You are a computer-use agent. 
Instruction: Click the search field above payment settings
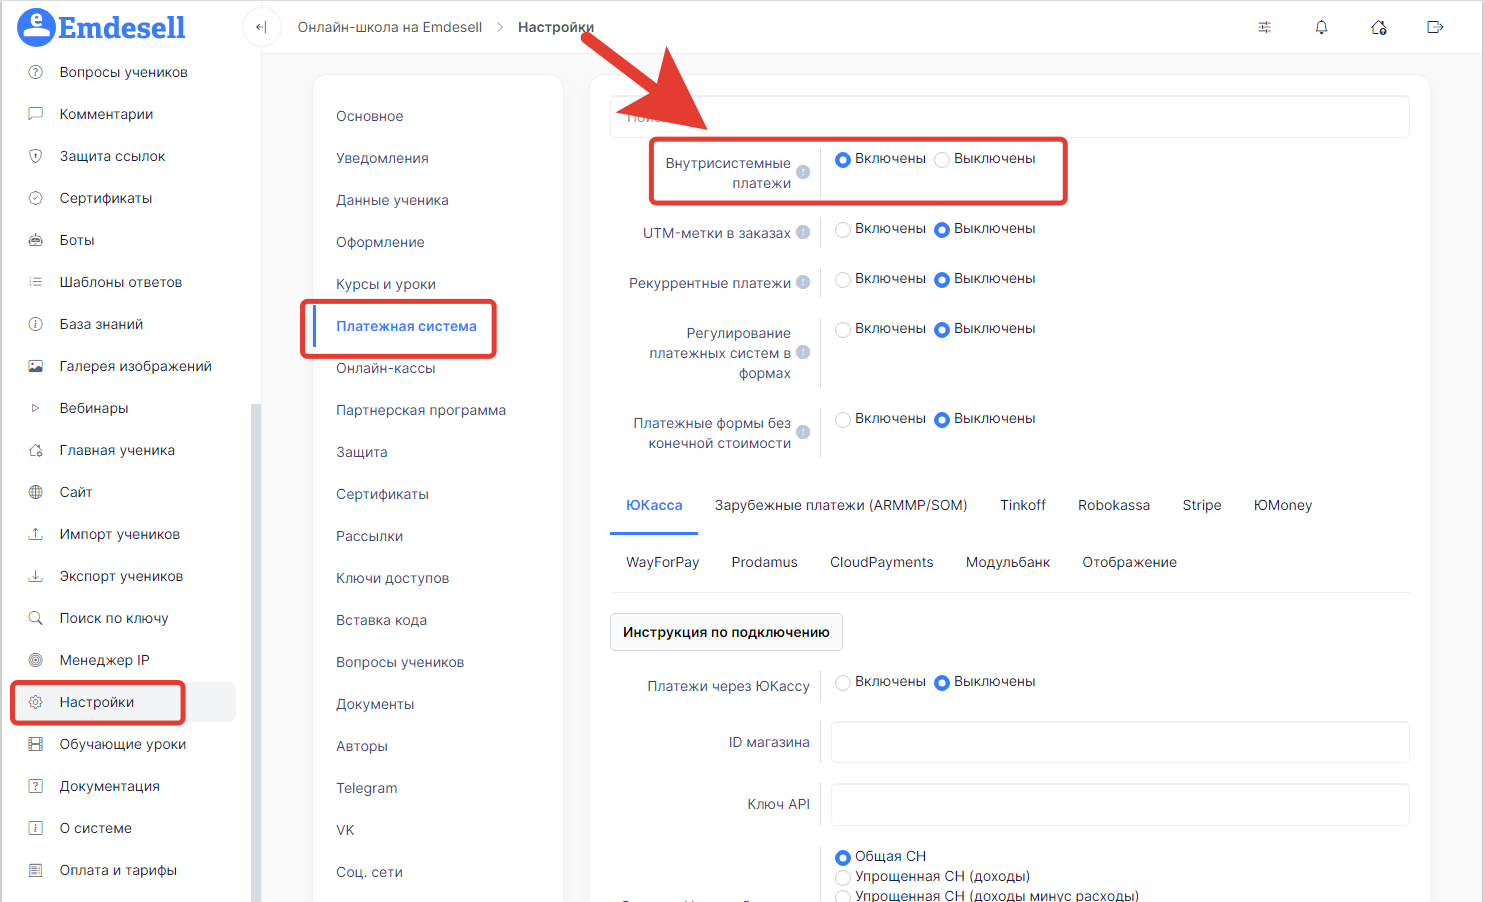click(1010, 116)
